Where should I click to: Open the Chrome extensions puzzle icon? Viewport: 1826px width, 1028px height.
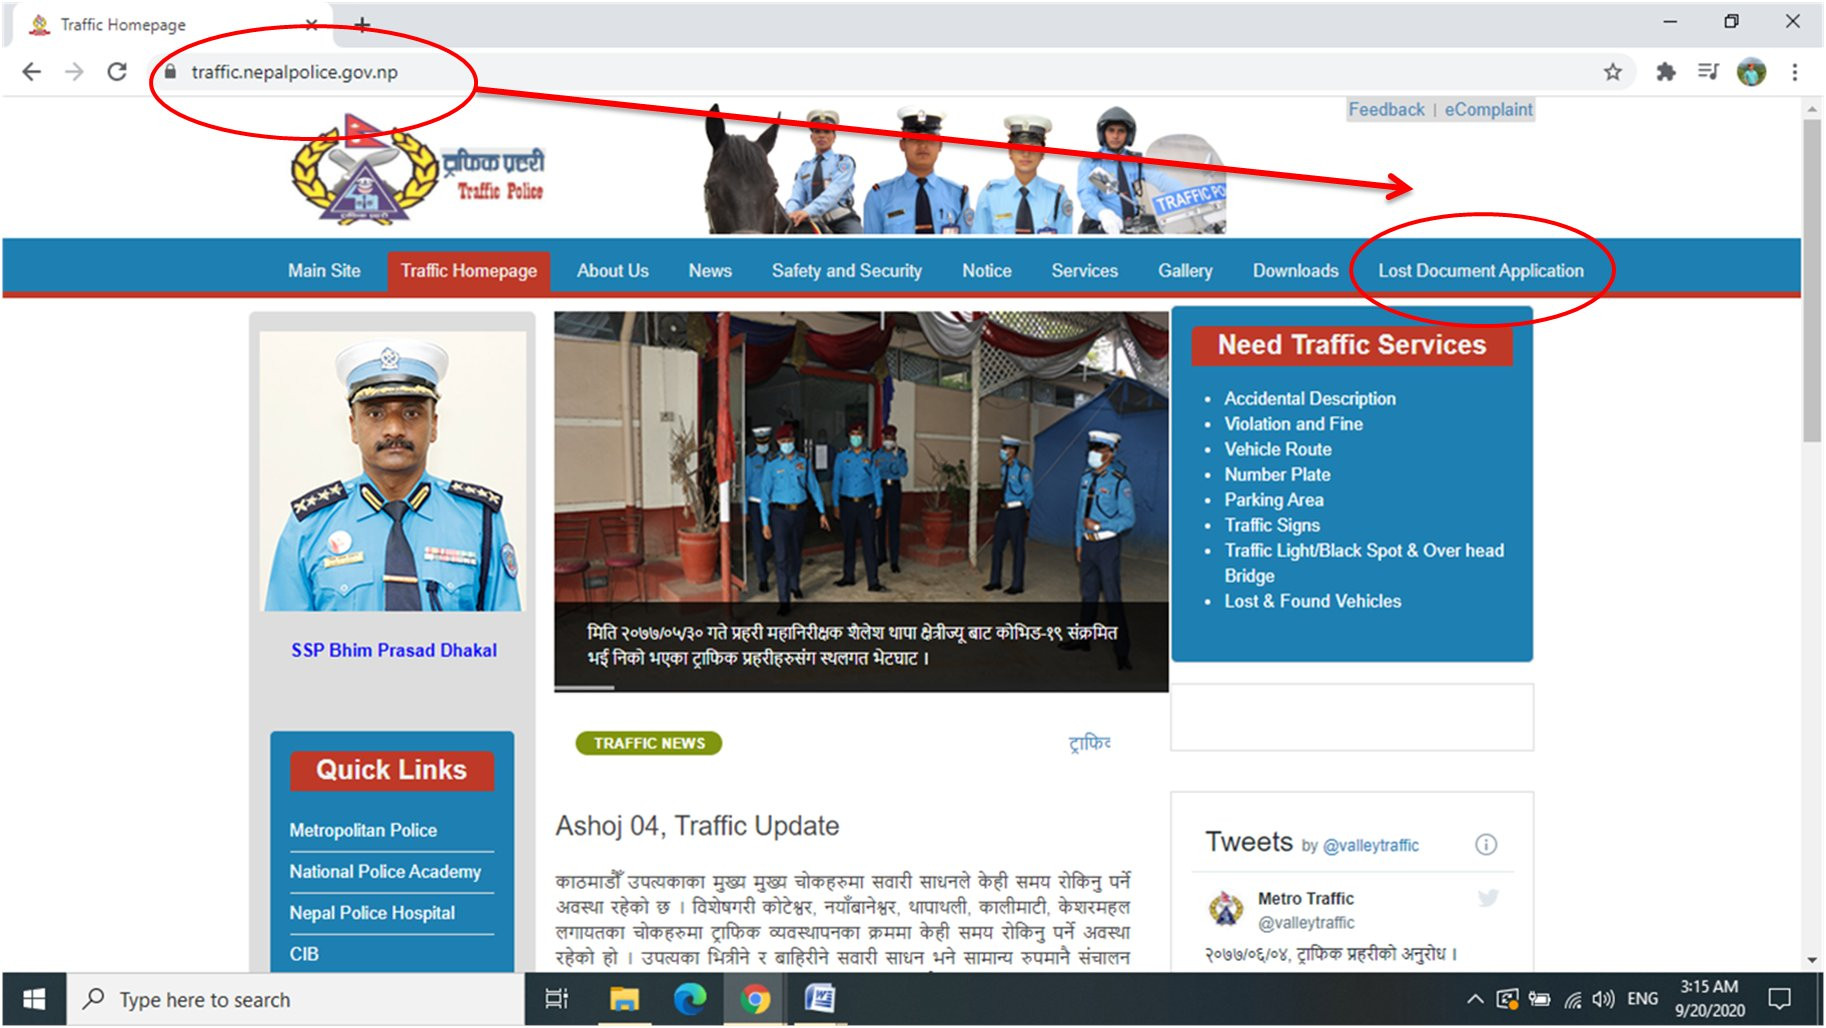(x=1665, y=72)
